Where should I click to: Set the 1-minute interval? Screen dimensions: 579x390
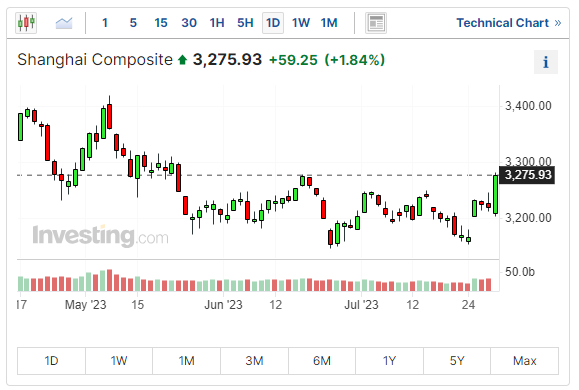(x=105, y=23)
